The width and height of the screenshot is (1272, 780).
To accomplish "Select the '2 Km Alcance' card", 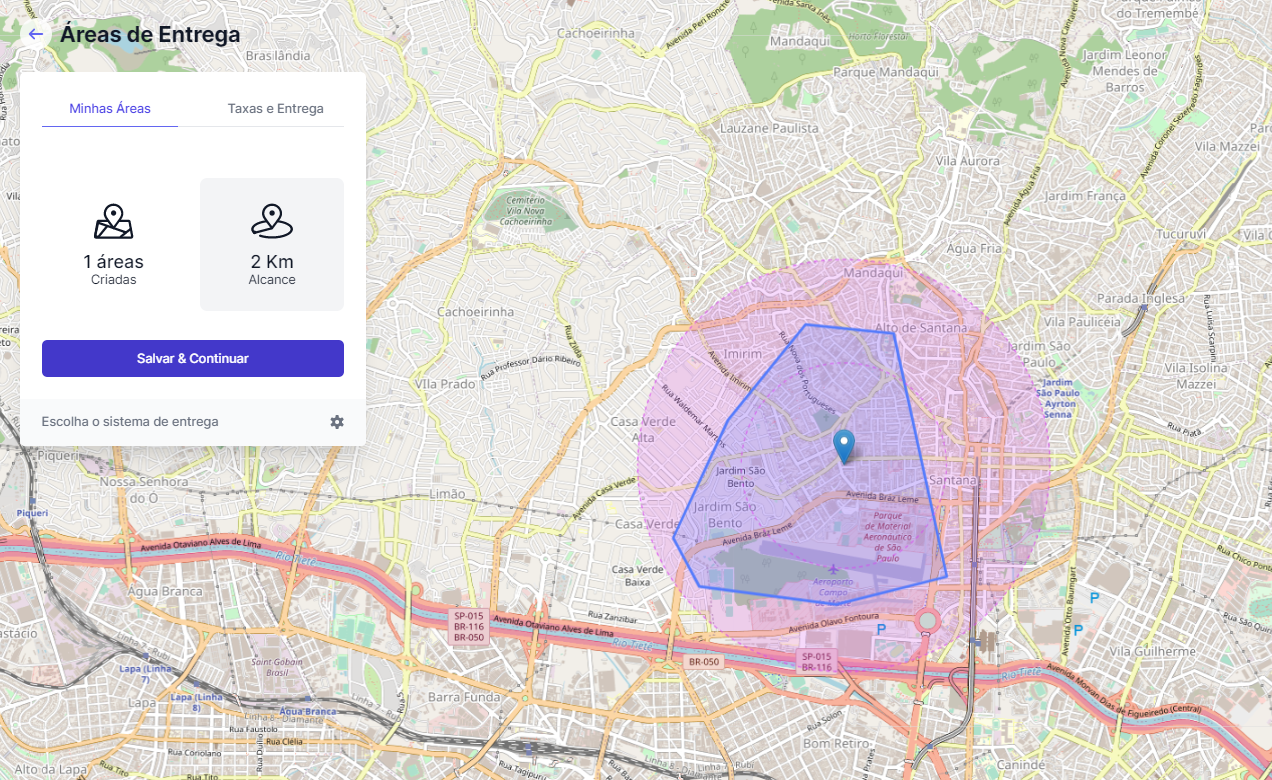I will coord(272,245).
